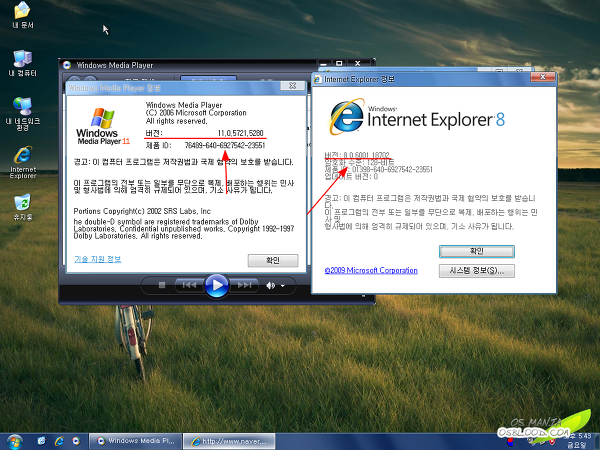
Task: Close the Windows Media Player 정보 dialog
Action: click(x=292, y=86)
